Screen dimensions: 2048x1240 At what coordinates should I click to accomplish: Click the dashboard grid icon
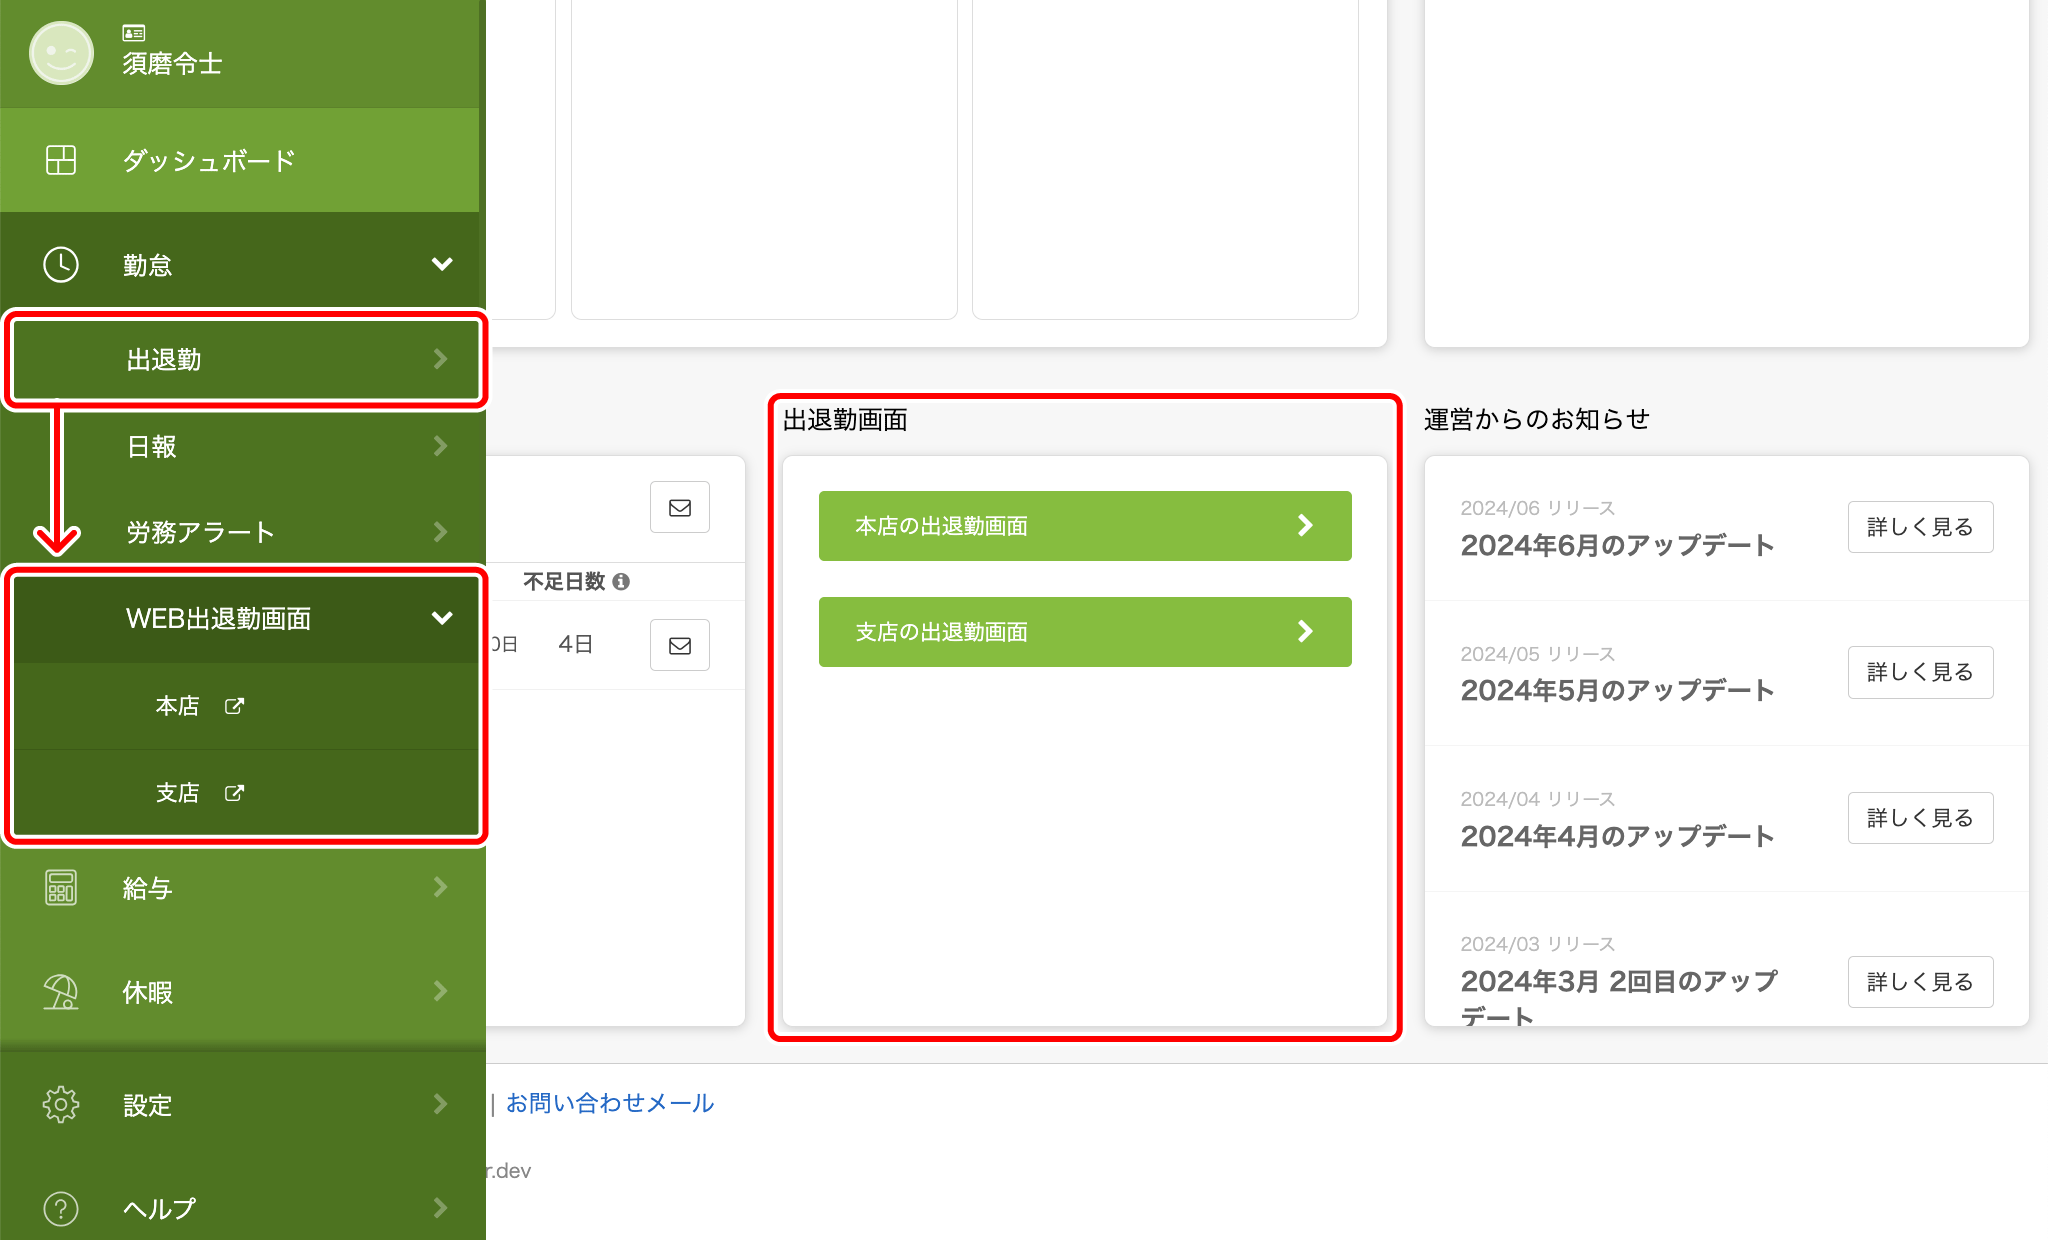pos(61,160)
